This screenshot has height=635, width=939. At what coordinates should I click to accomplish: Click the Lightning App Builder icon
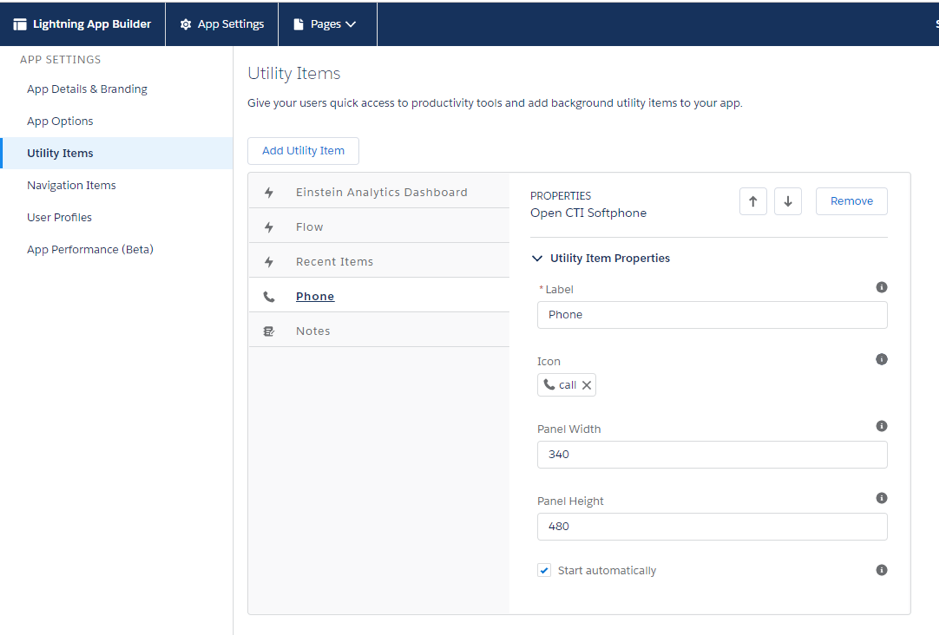click(20, 24)
